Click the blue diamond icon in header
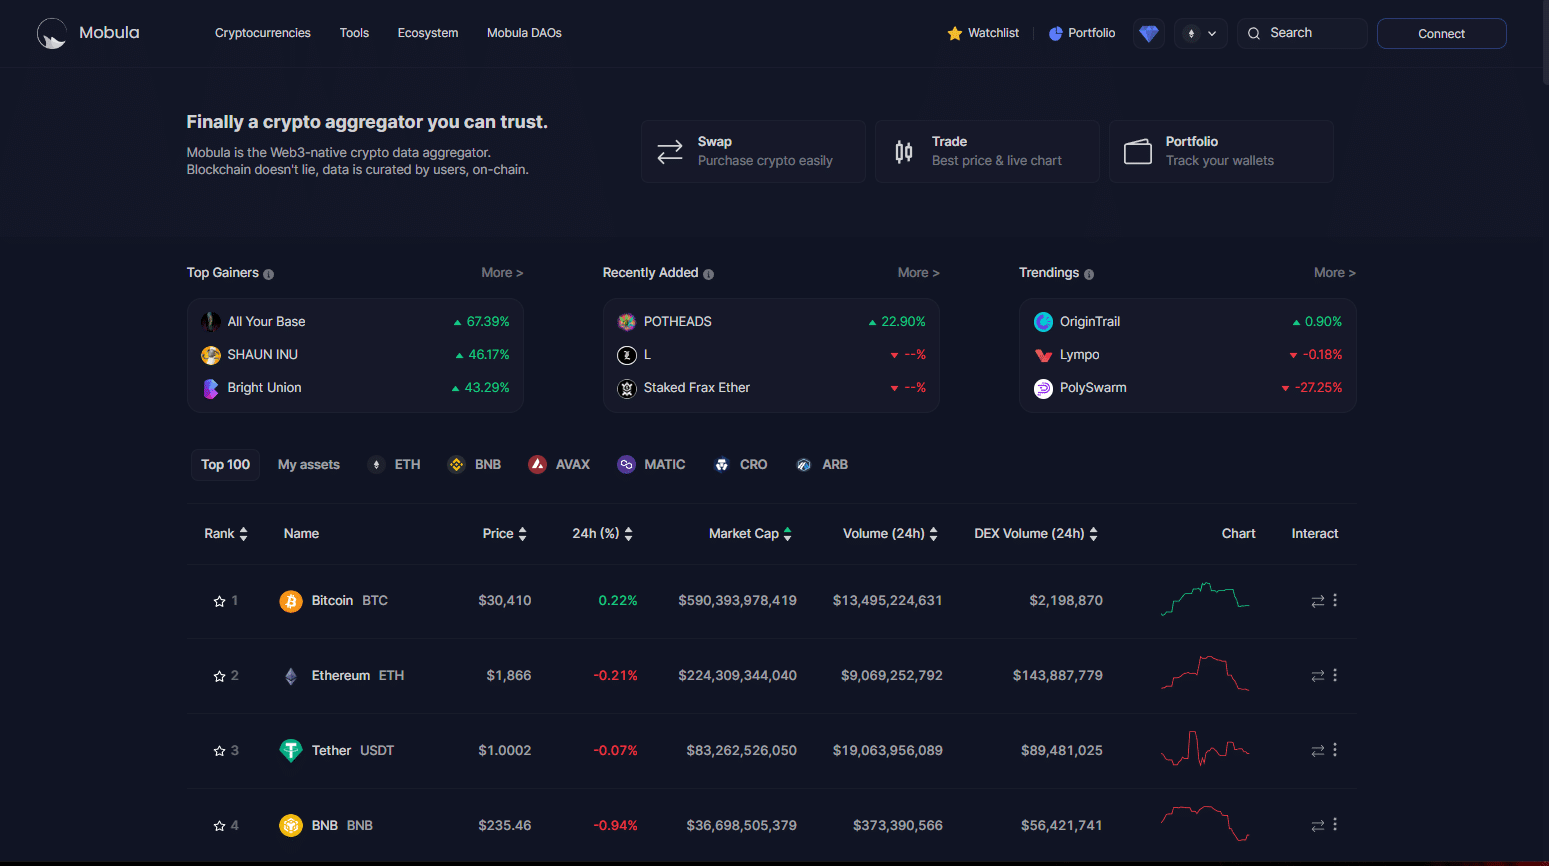 tap(1149, 33)
